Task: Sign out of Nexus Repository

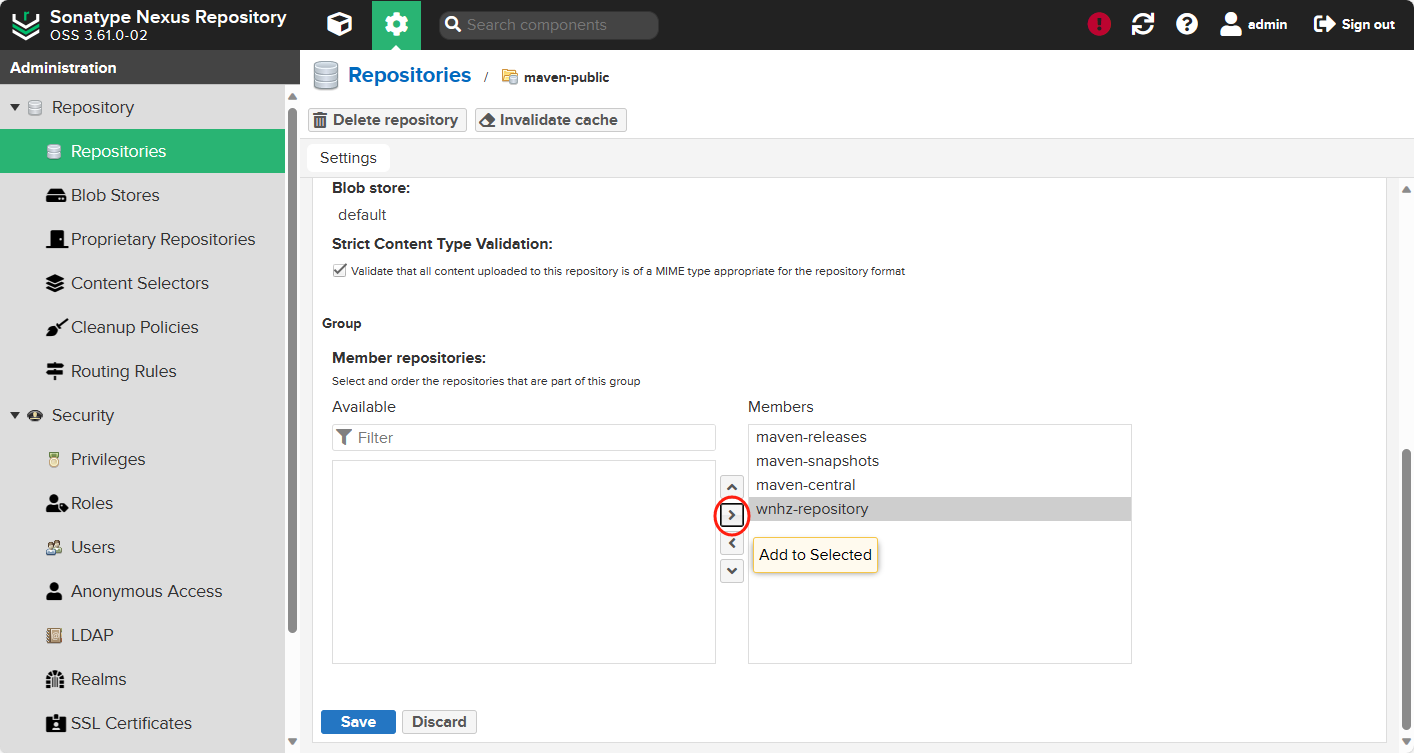Action: pyautogui.click(x=1354, y=25)
